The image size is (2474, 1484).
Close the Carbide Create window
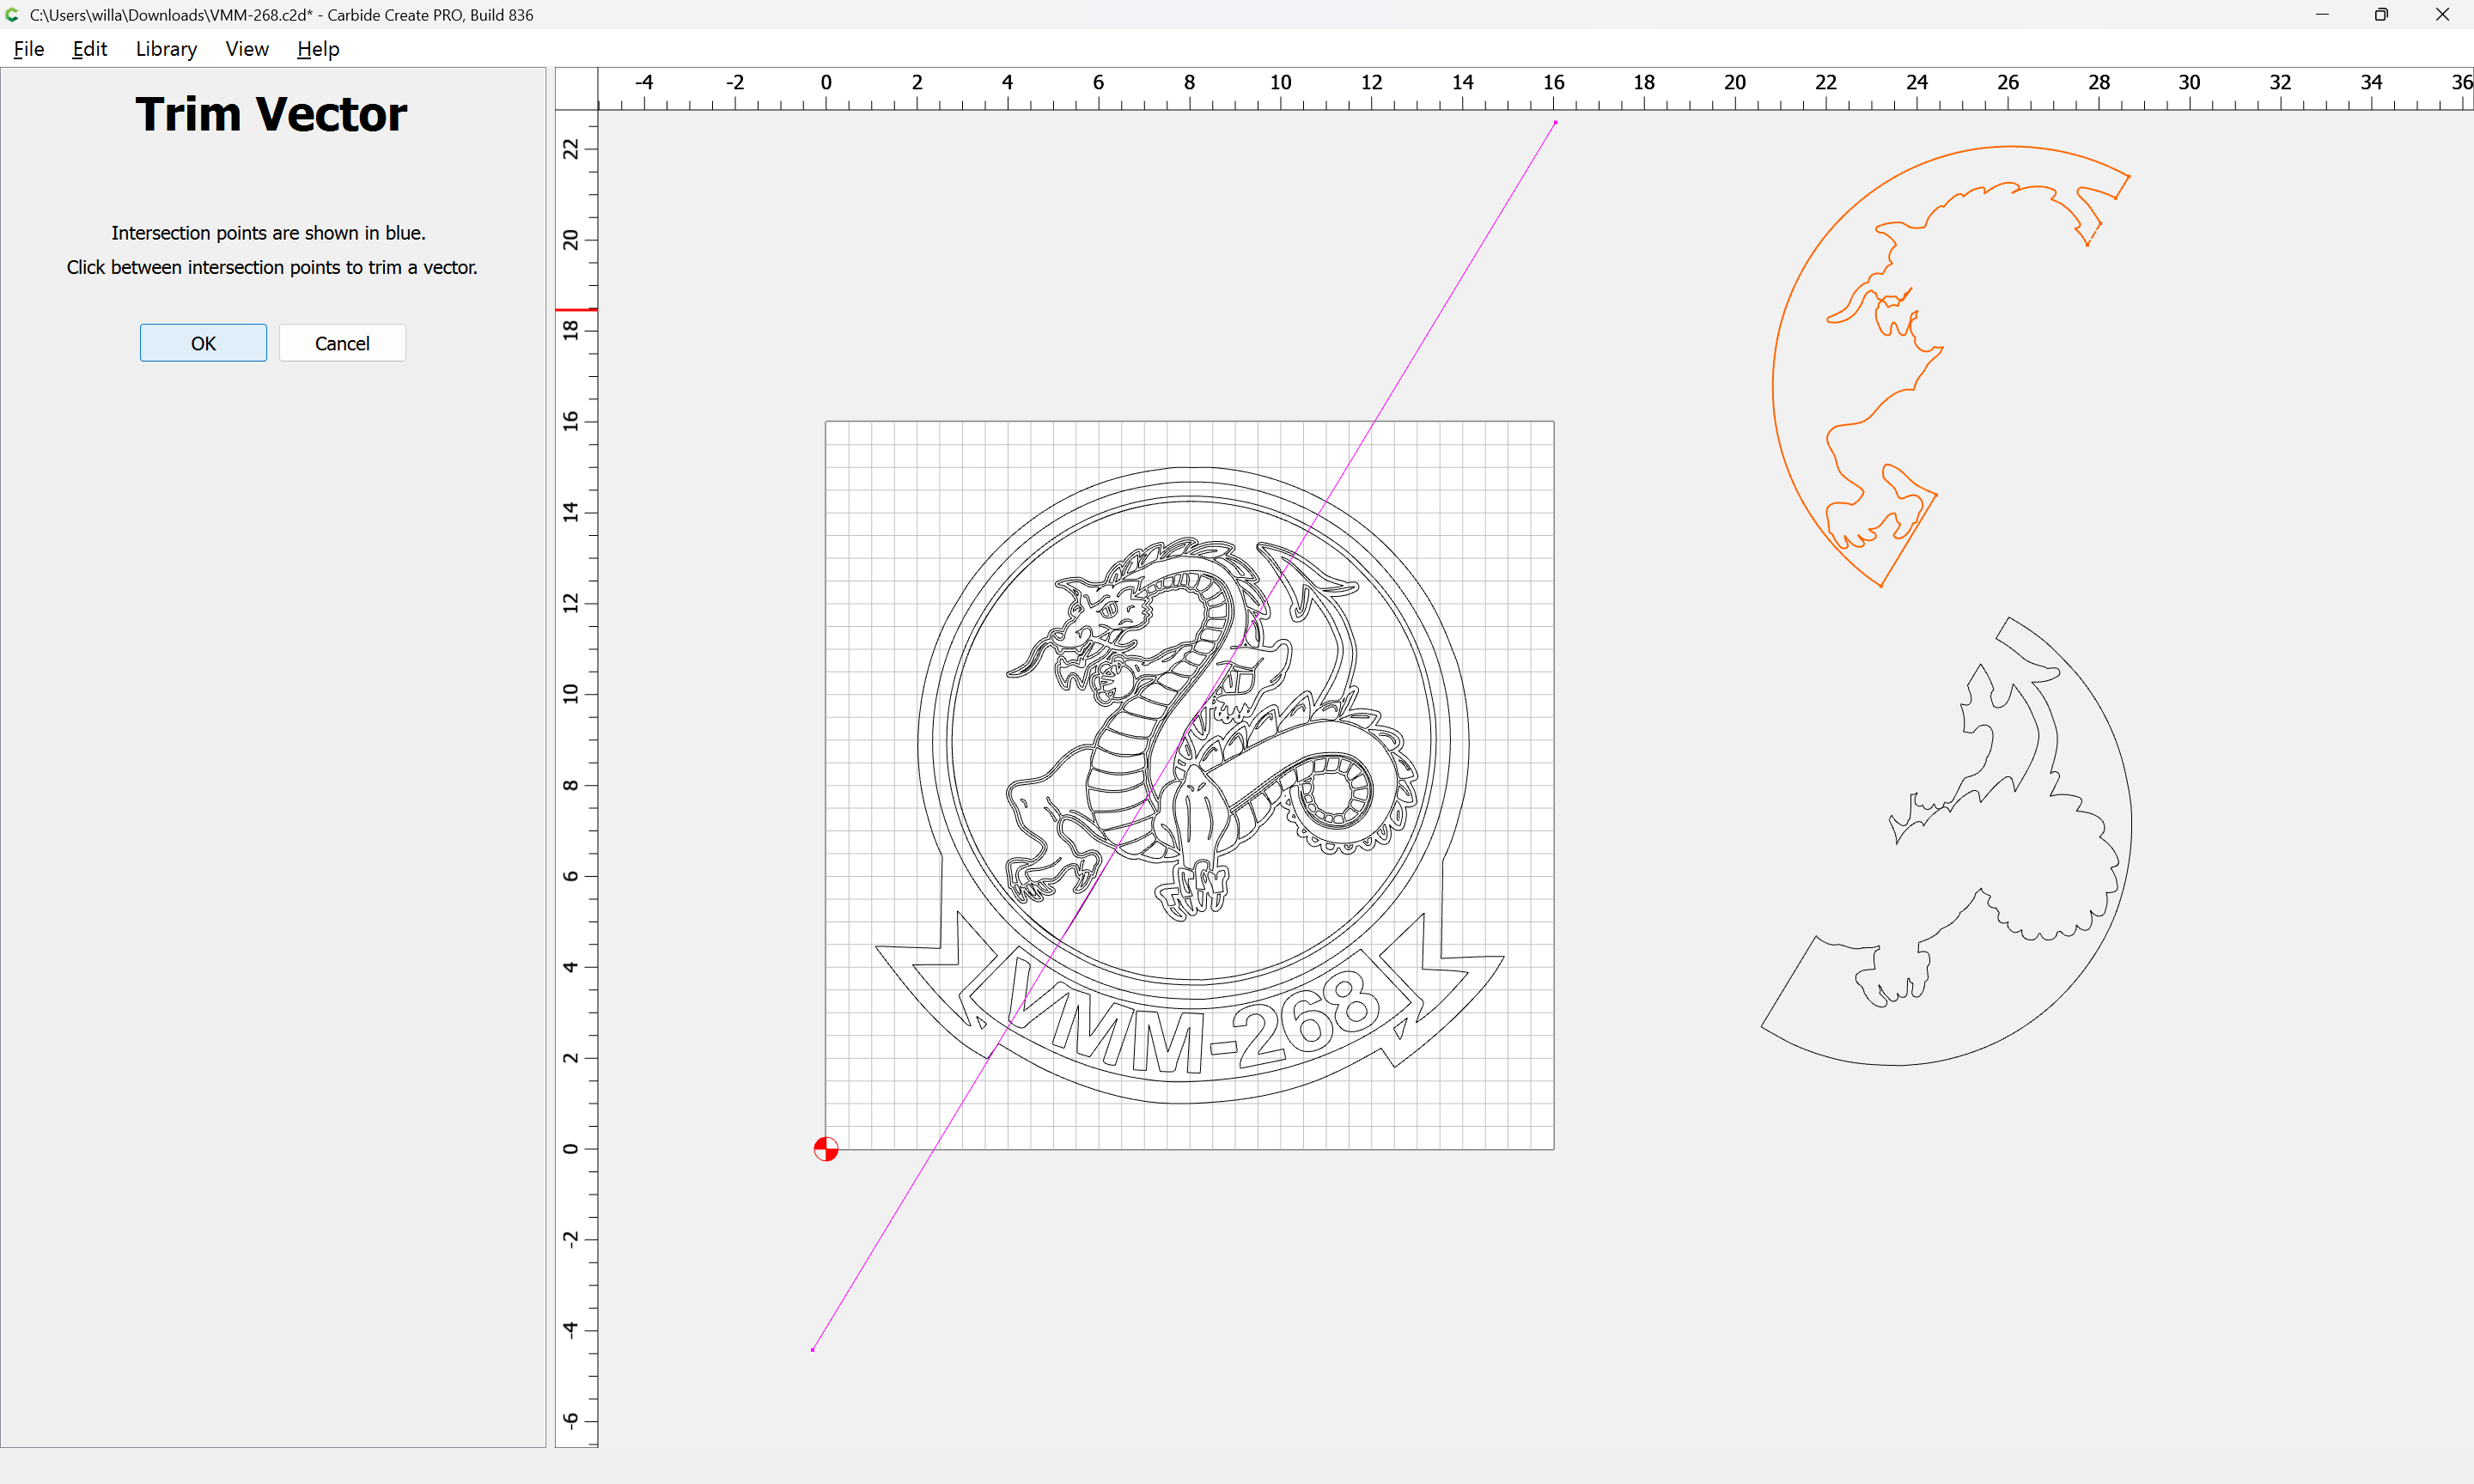tap(2442, 15)
